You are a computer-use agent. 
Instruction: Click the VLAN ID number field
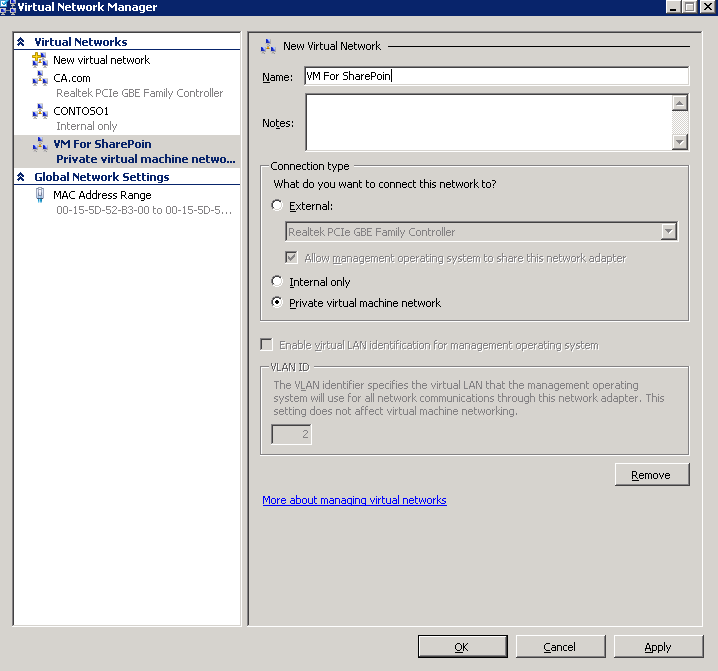[x=292, y=434]
